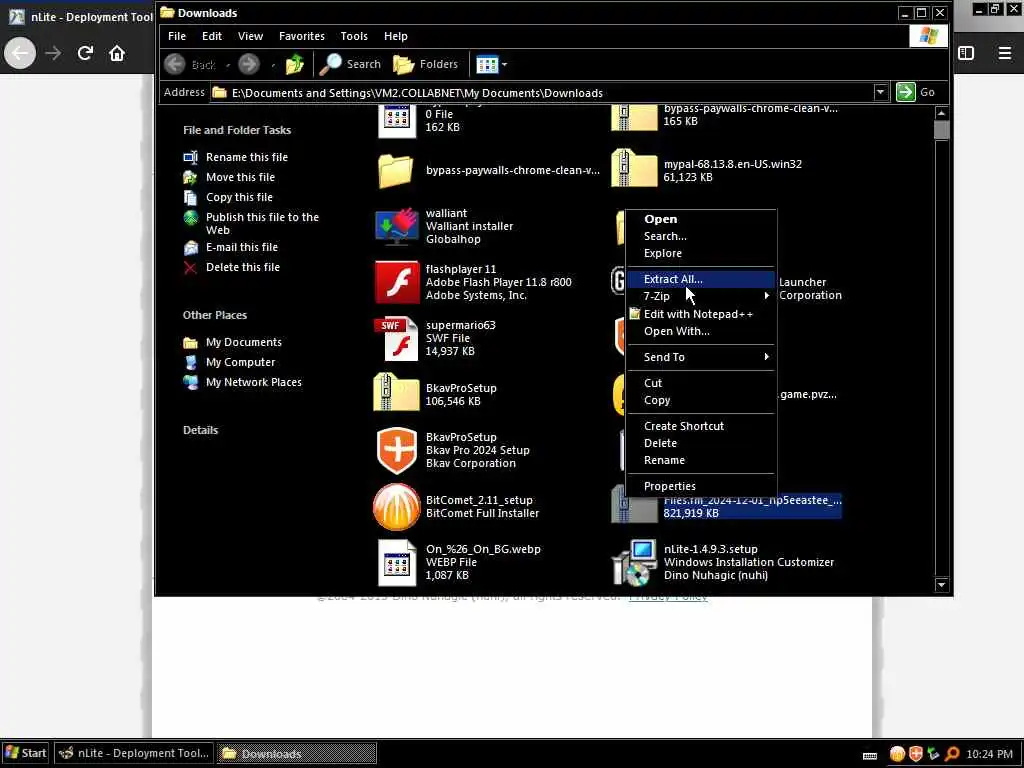Go up one folder level icon
Image resolution: width=1024 pixels, height=768 pixels.
pos(295,64)
